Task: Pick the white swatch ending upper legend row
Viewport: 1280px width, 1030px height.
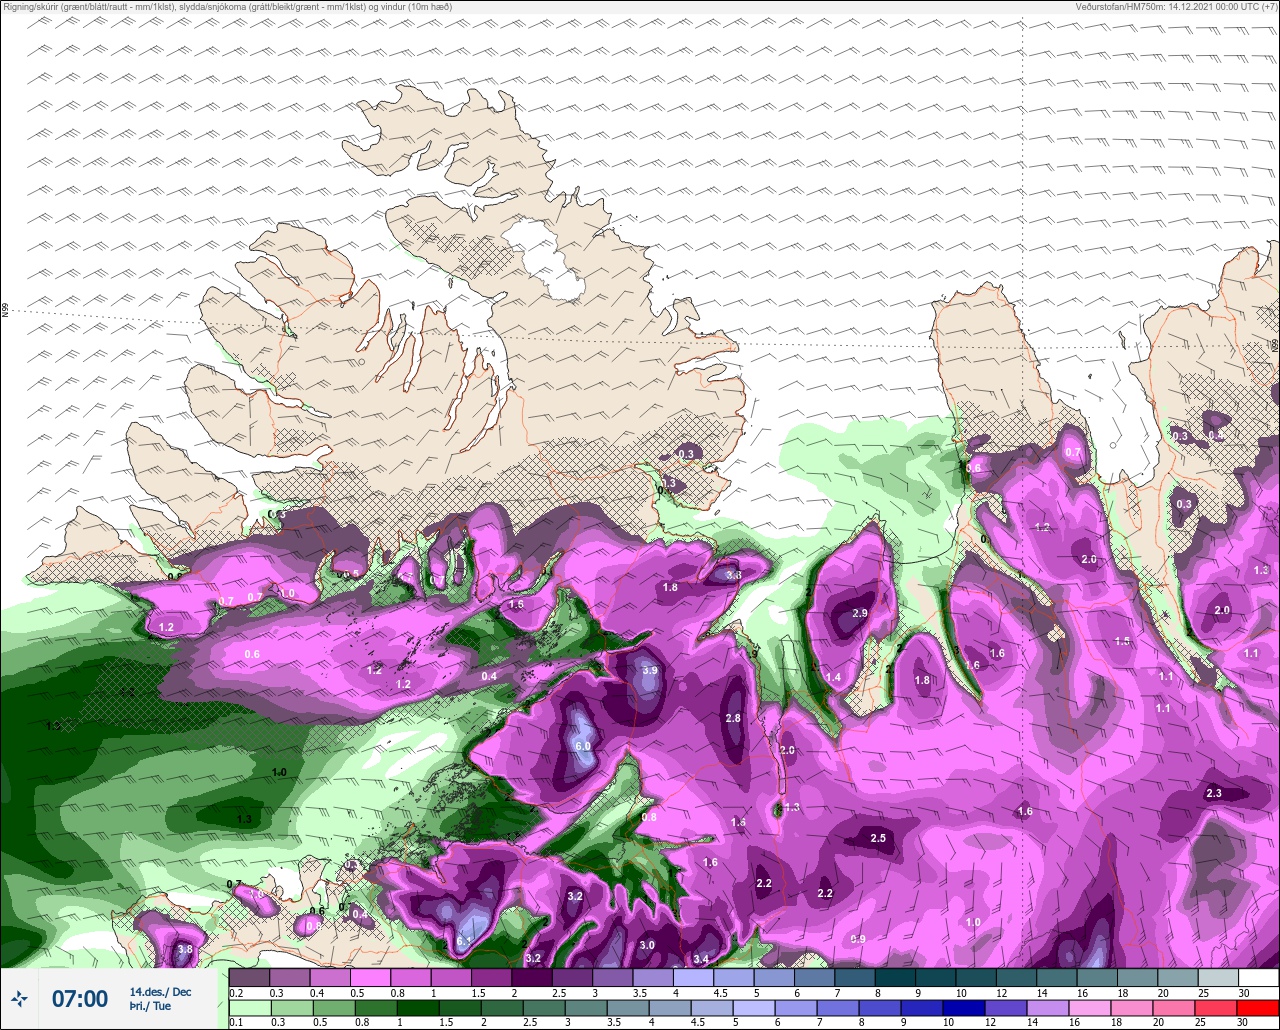Action: 1258,977
